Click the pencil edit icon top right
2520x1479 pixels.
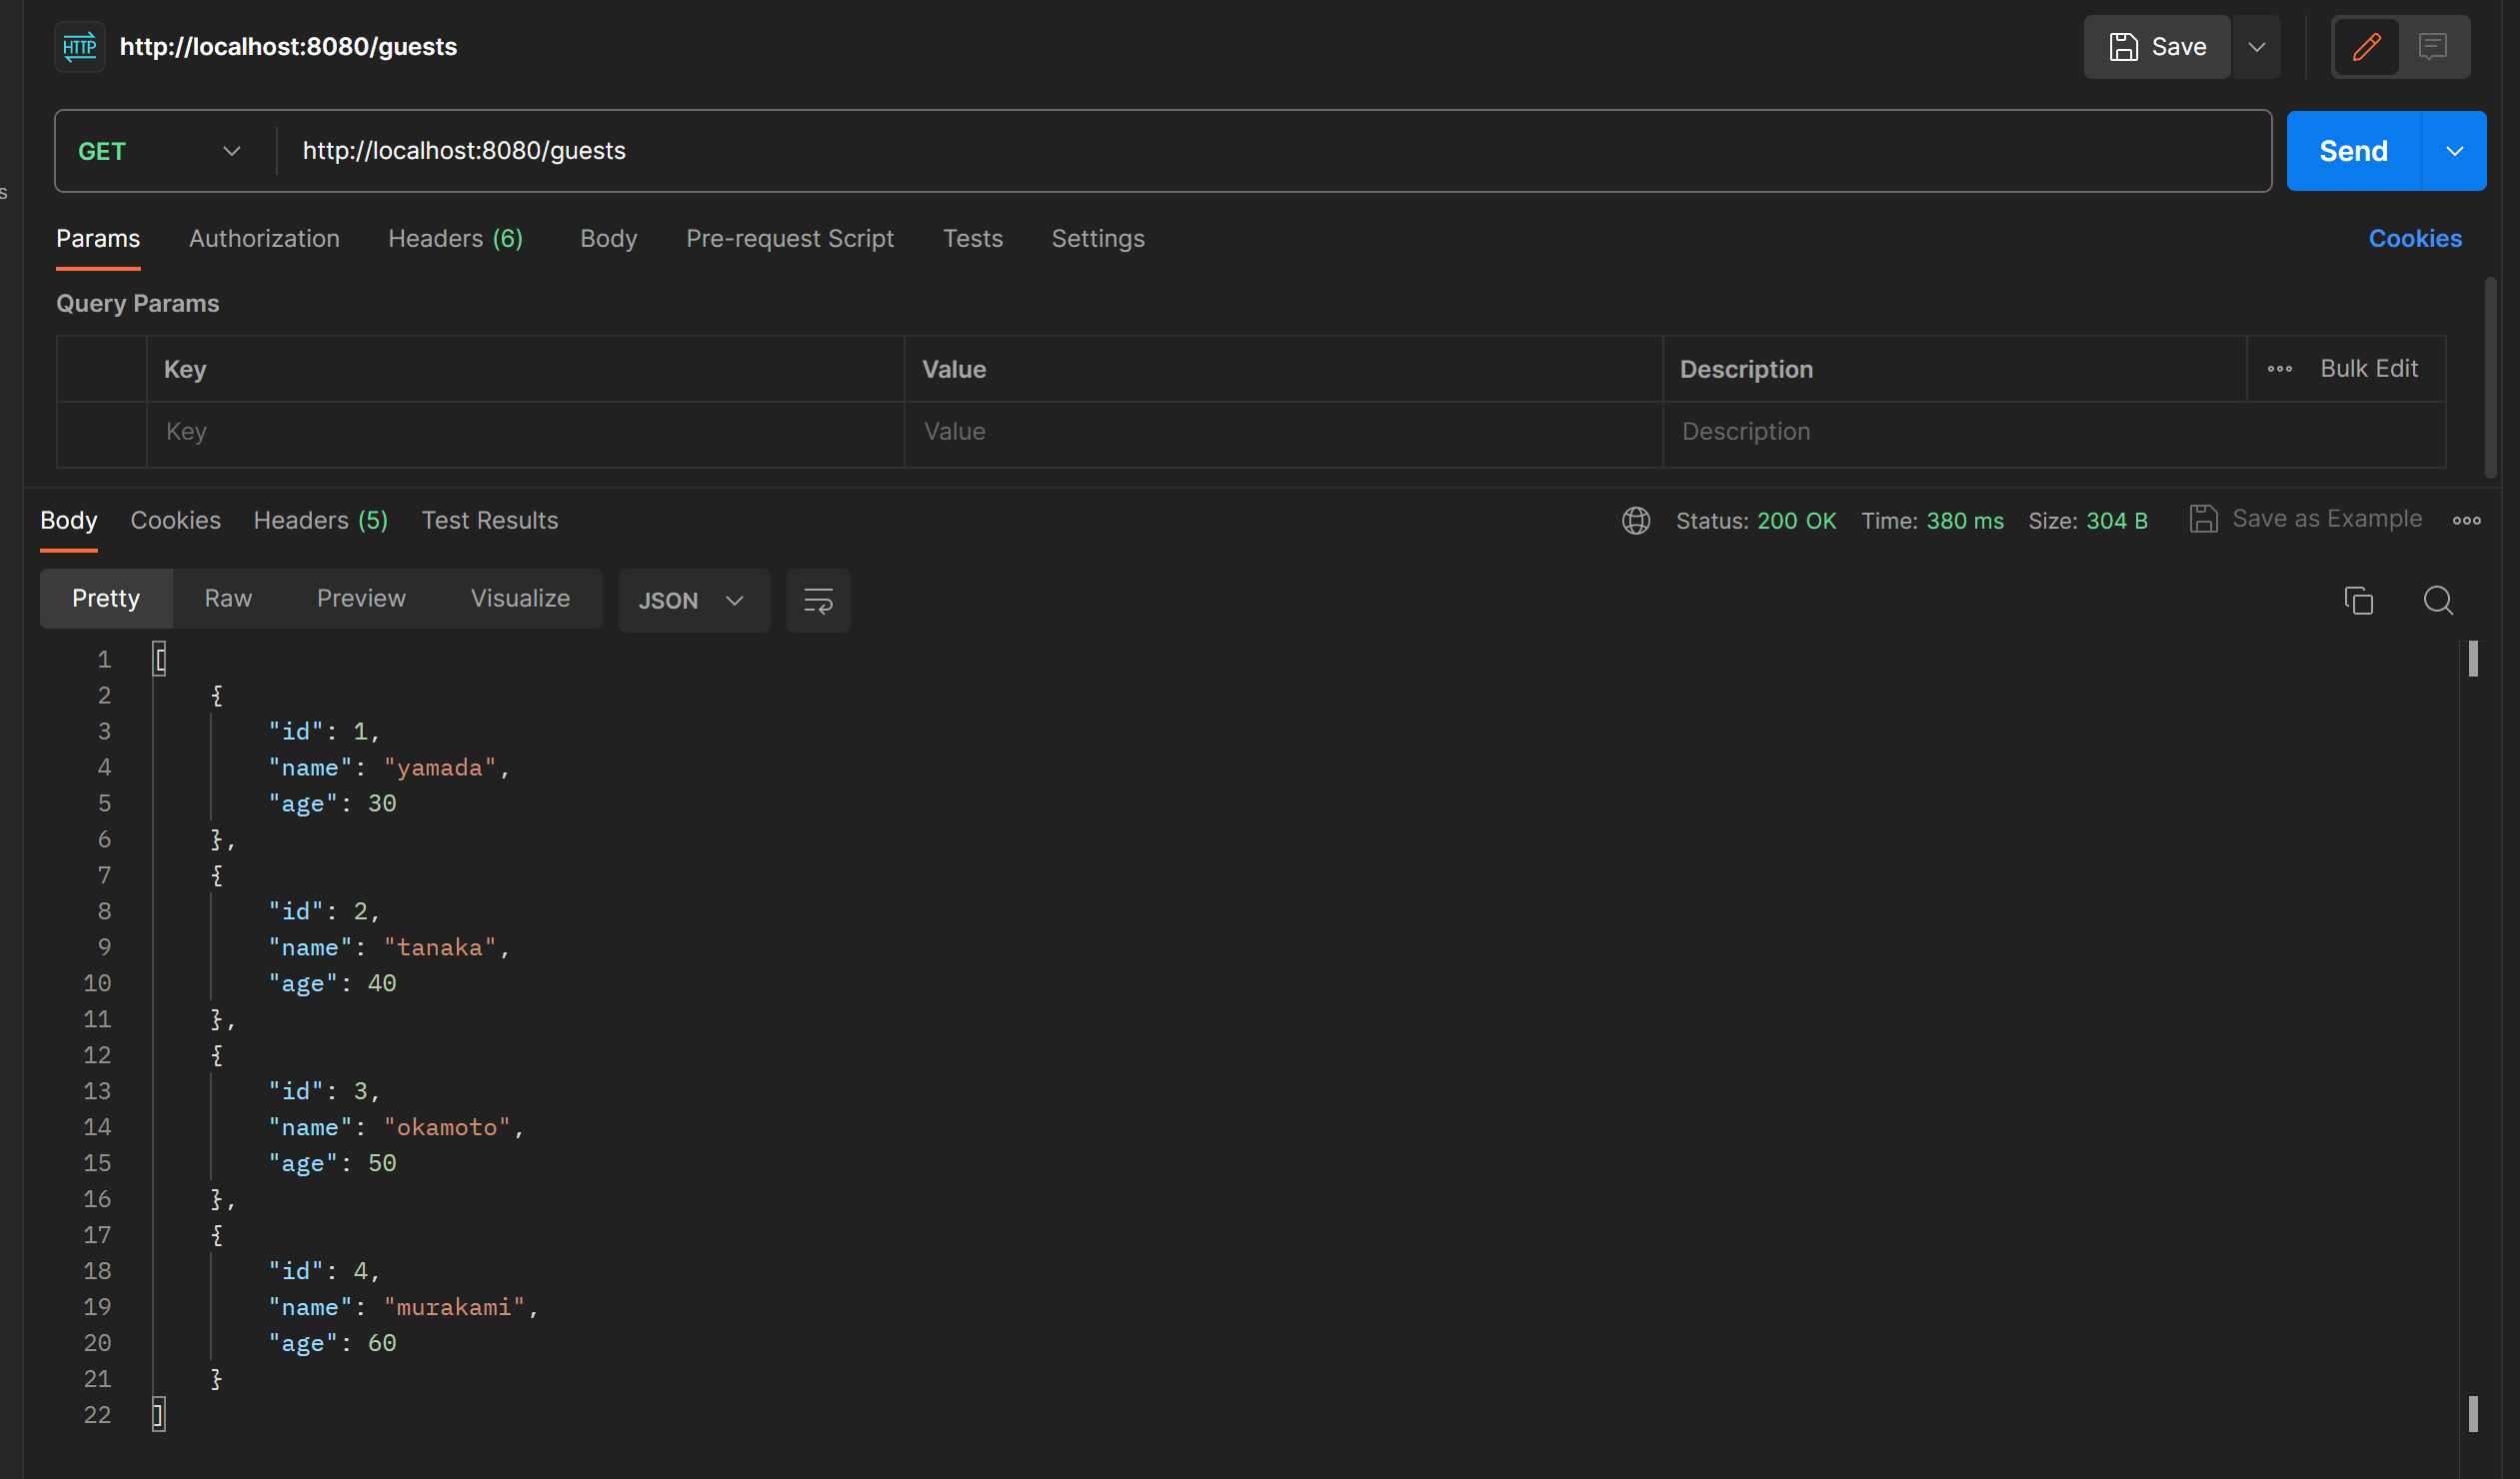tap(2366, 46)
